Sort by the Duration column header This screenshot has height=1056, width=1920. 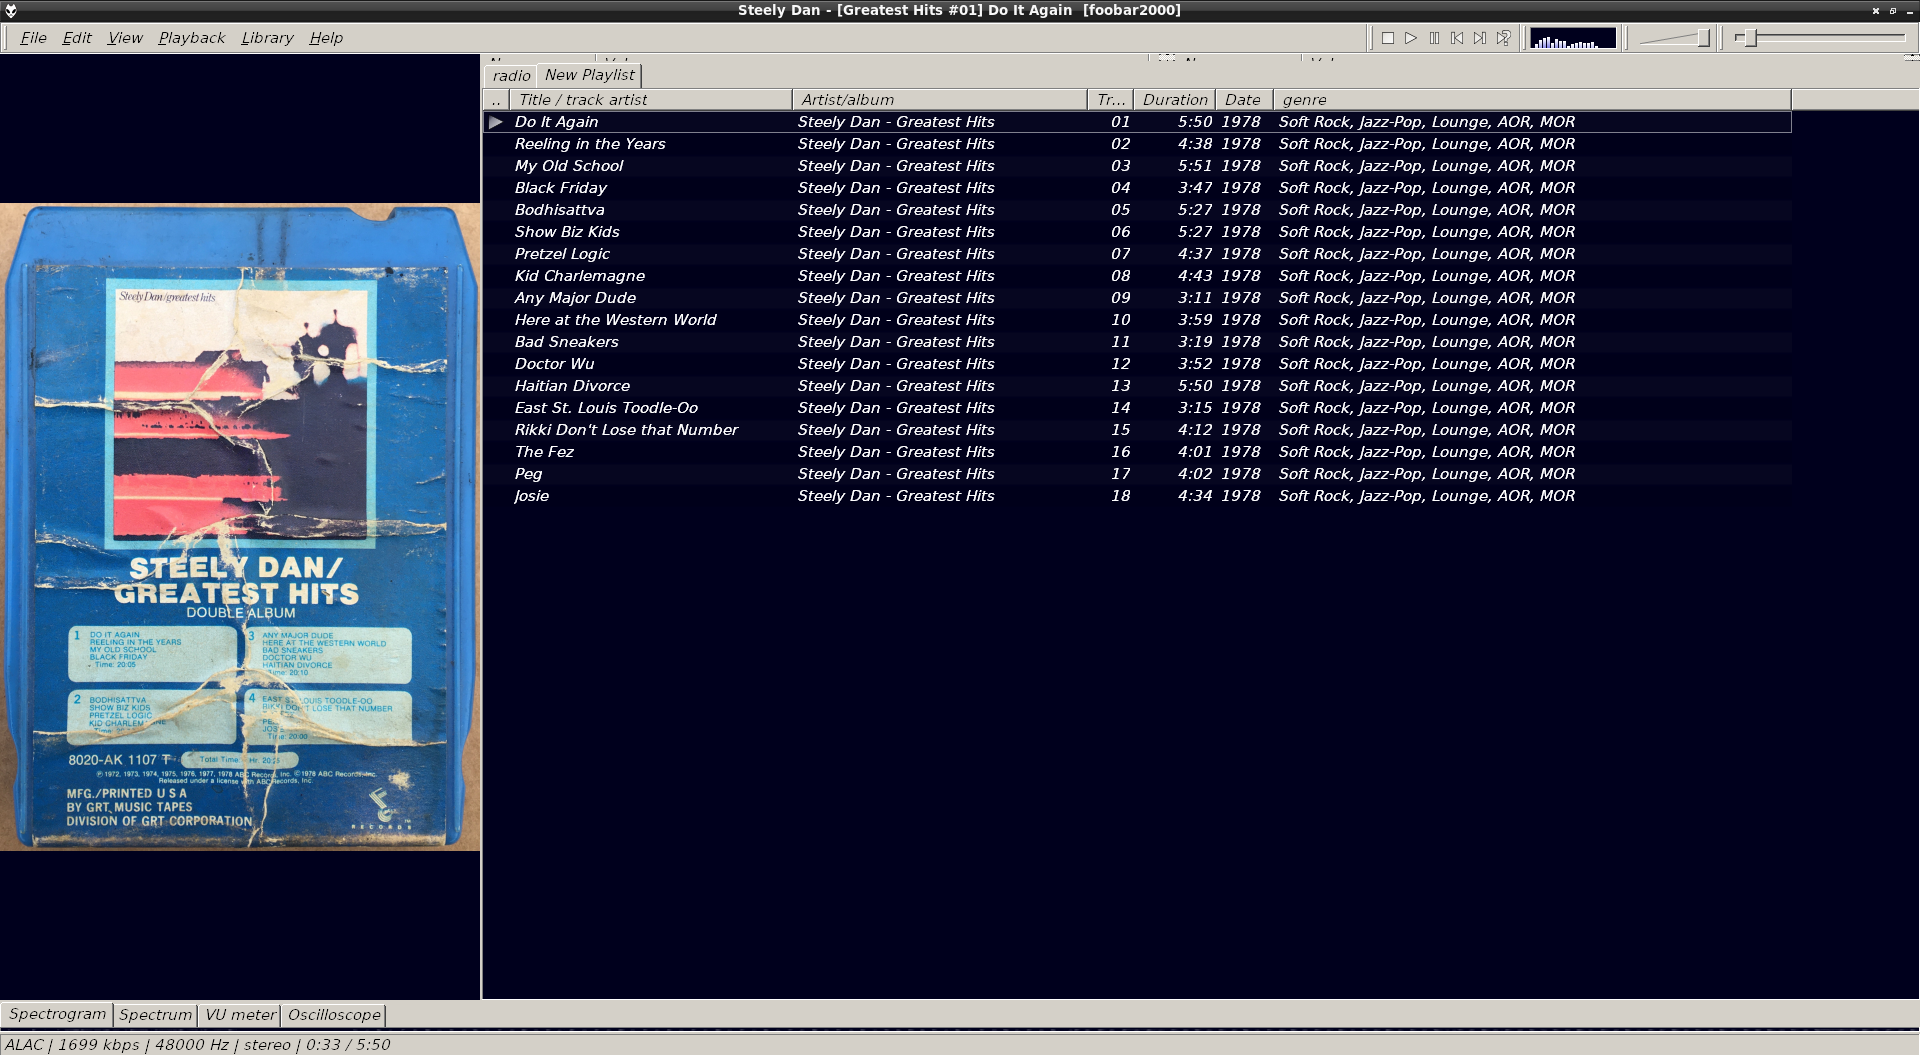(x=1175, y=100)
